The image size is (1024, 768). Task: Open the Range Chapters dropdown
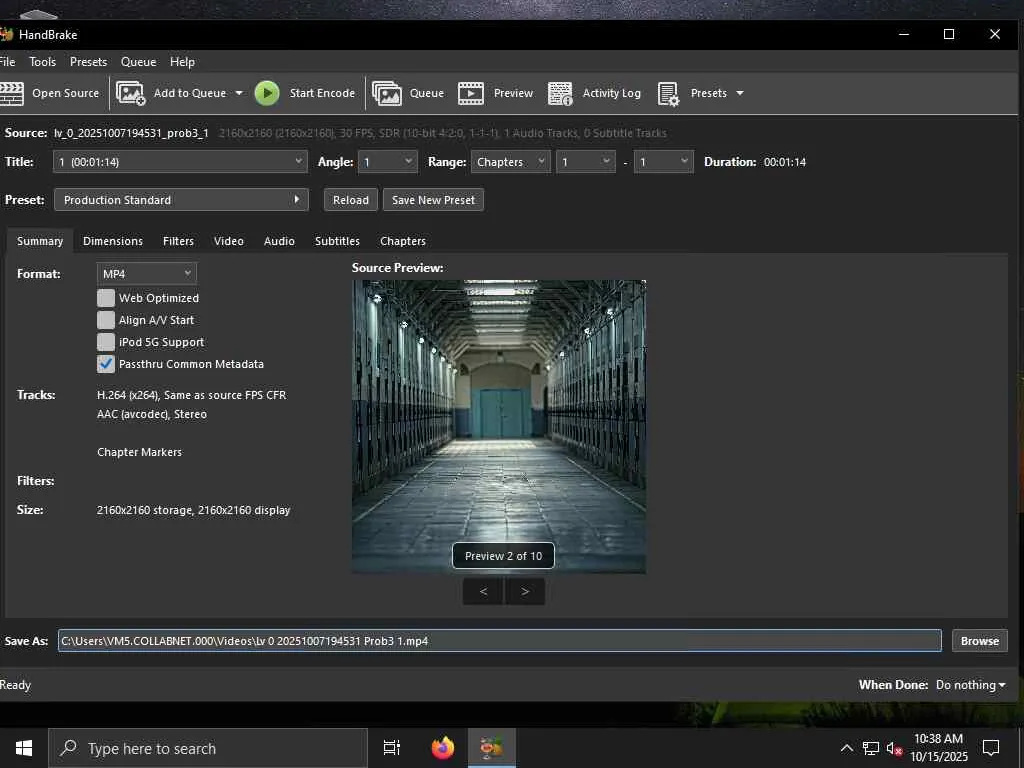point(510,162)
